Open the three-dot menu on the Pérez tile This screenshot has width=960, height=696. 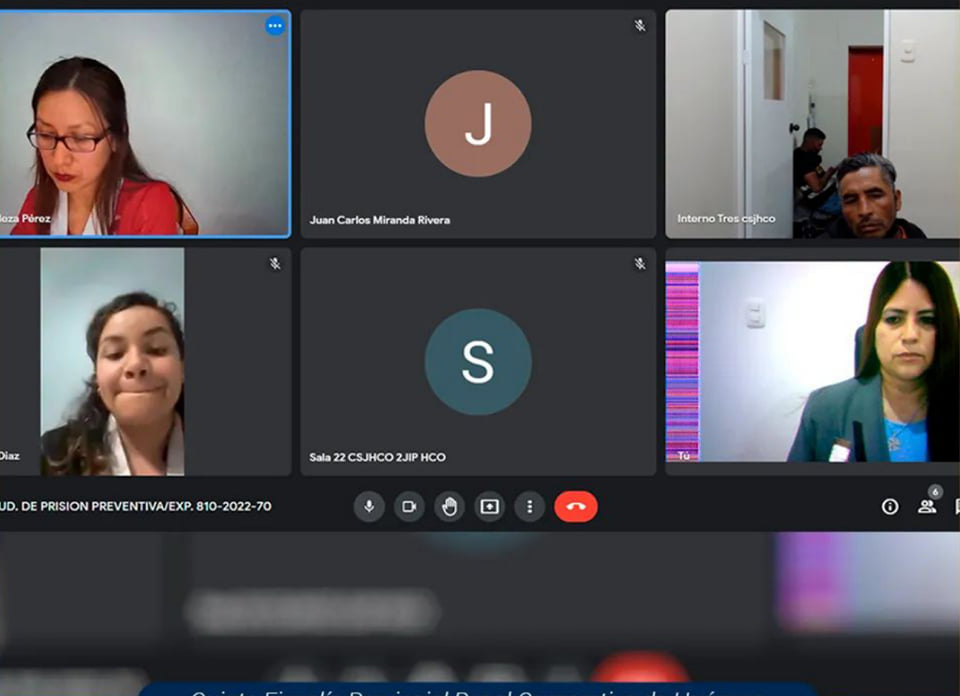[274, 26]
